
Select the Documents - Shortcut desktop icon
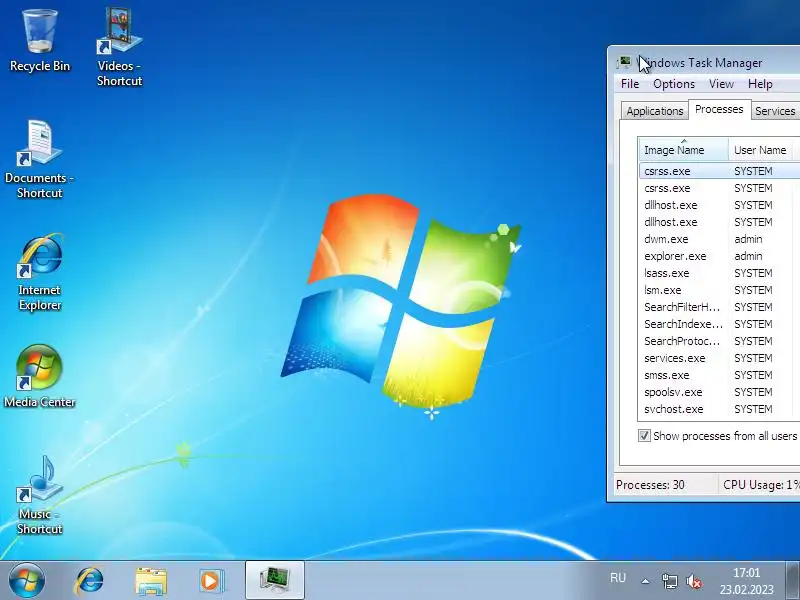click(39, 159)
